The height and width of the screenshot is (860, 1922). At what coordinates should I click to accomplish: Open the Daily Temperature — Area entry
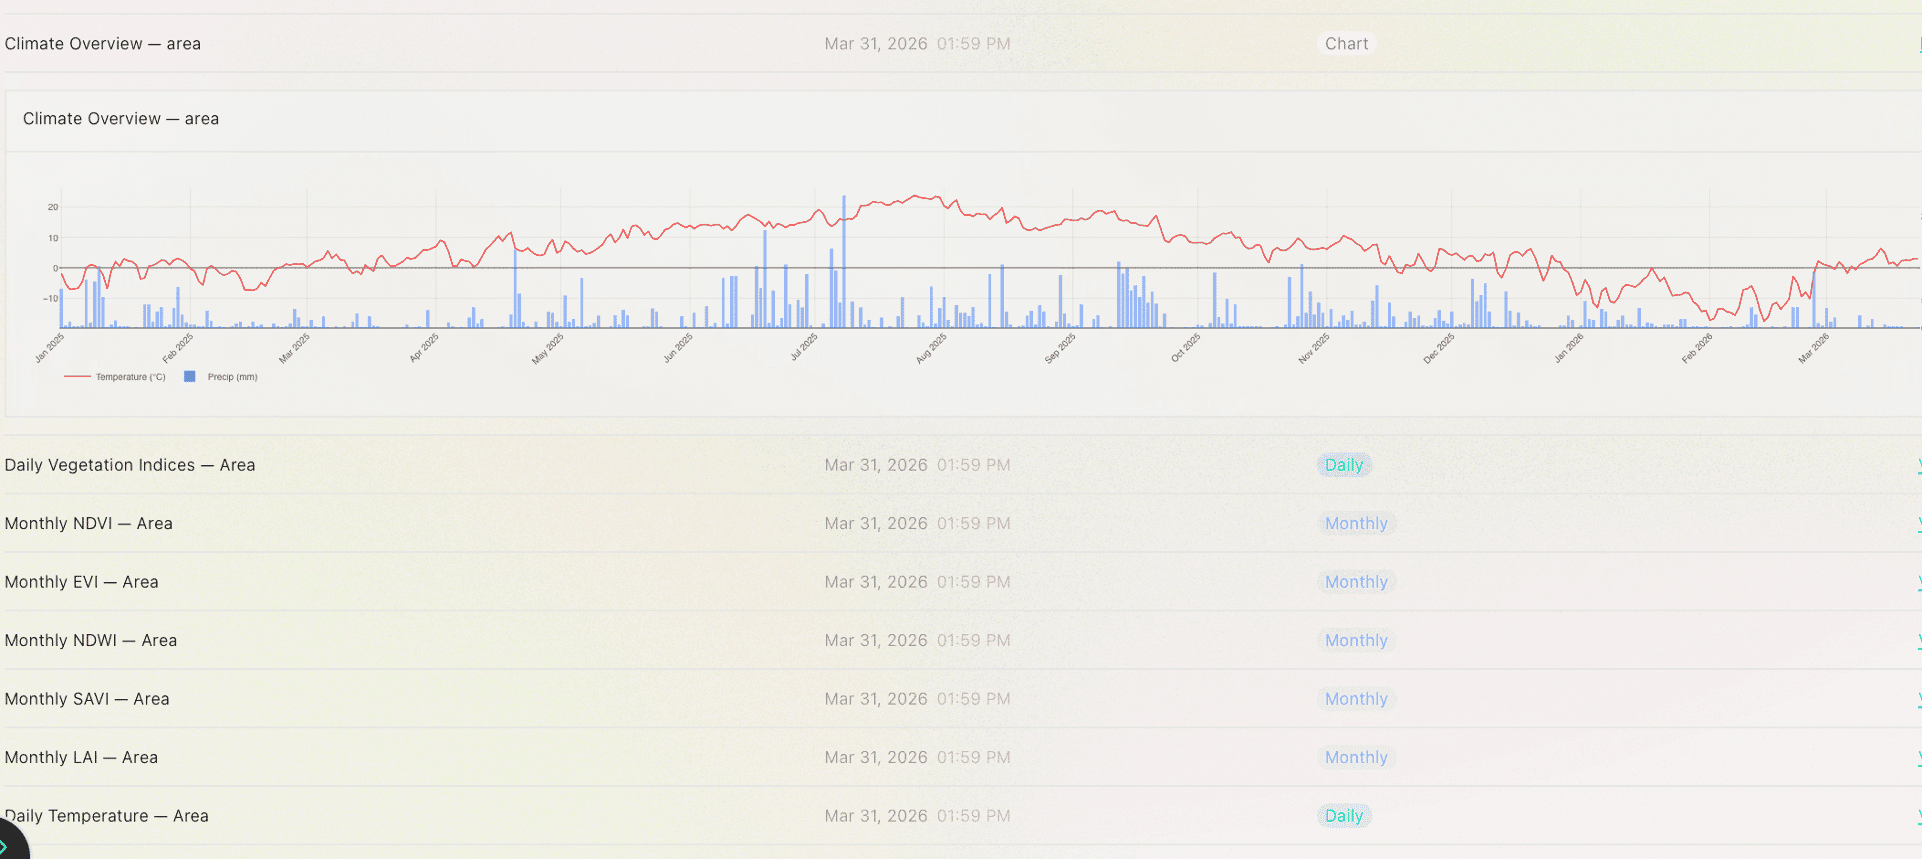pos(107,816)
